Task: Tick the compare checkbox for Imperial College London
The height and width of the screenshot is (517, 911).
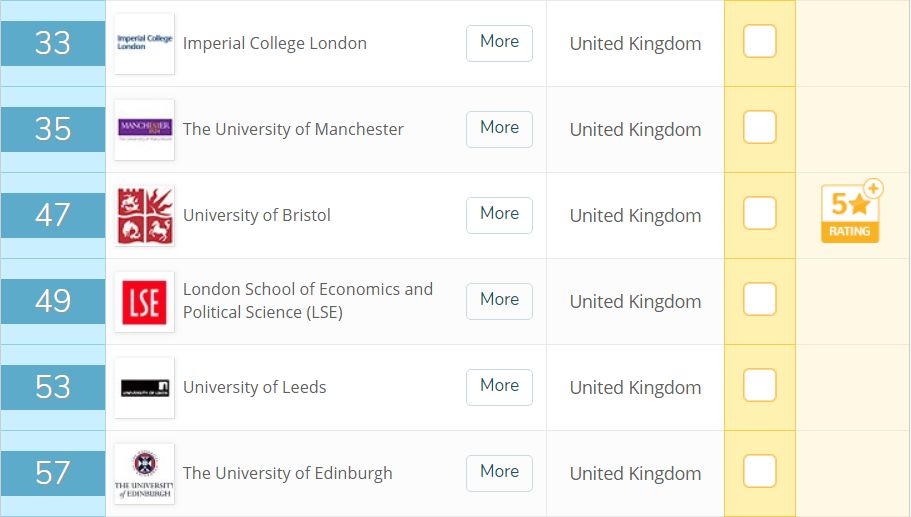Action: (759, 41)
